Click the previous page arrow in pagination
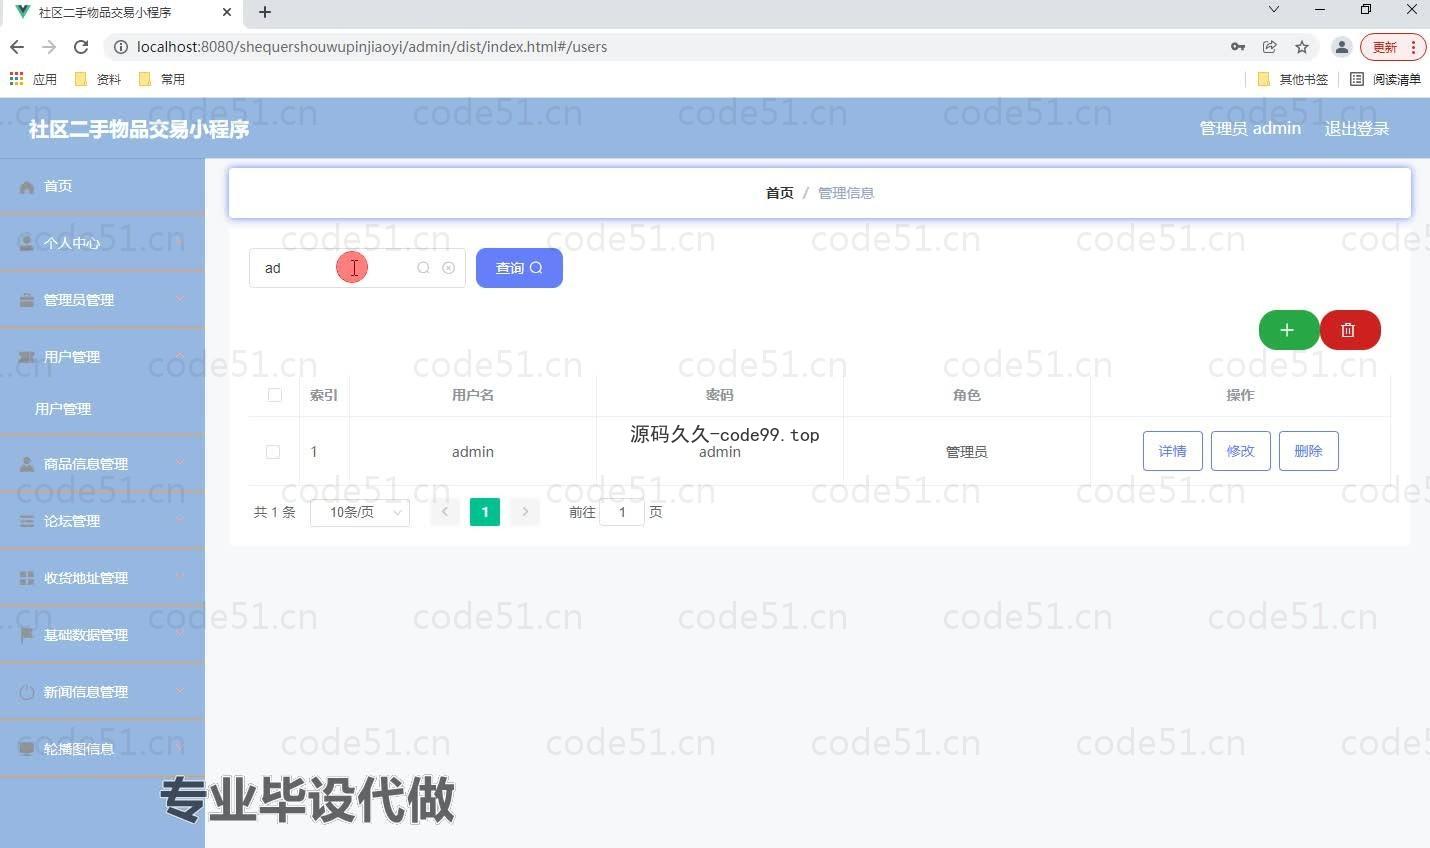The width and height of the screenshot is (1430, 848). click(445, 512)
